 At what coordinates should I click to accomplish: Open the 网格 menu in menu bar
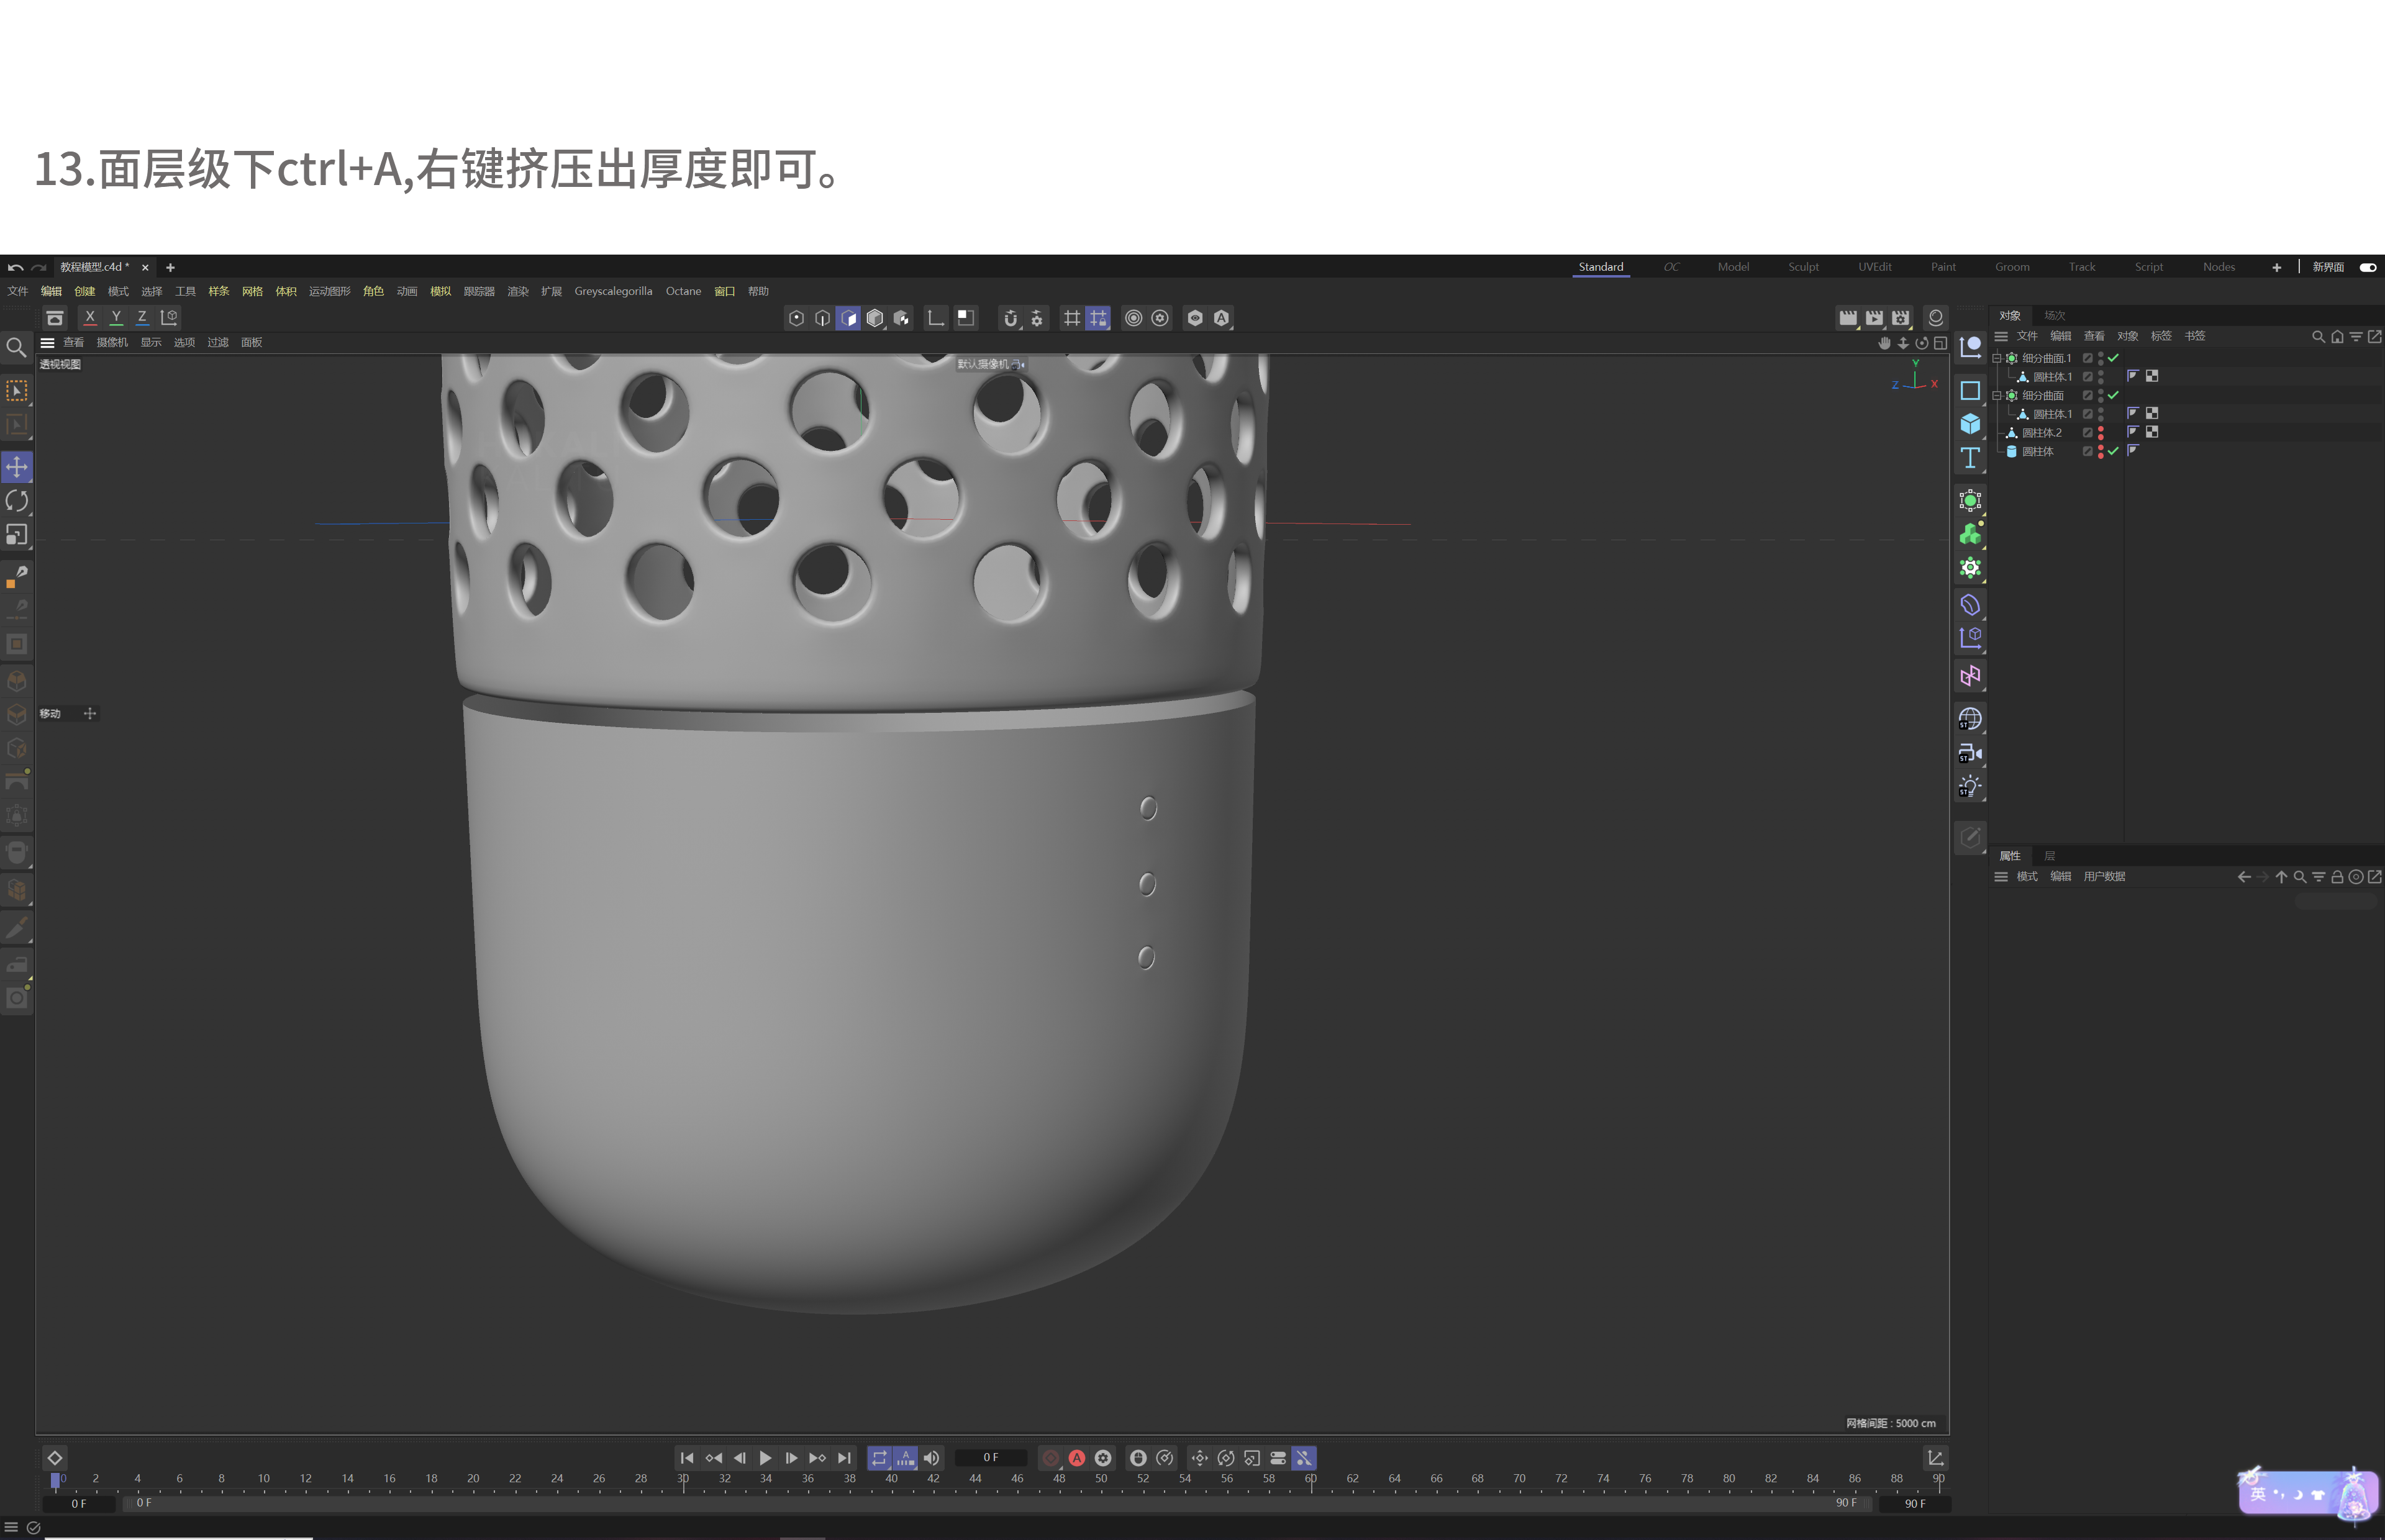coord(252,292)
